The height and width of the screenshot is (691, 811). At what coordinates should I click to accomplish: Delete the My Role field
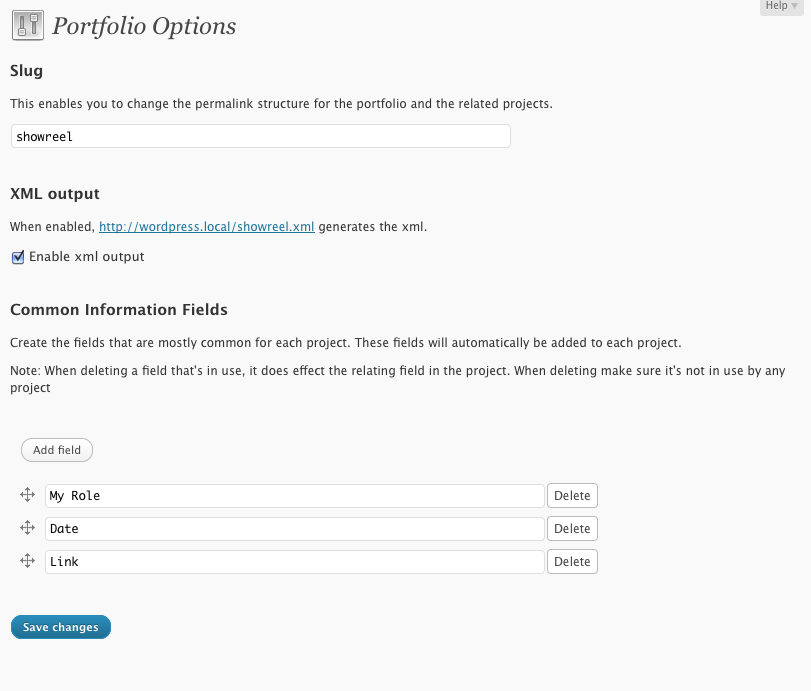click(x=572, y=495)
